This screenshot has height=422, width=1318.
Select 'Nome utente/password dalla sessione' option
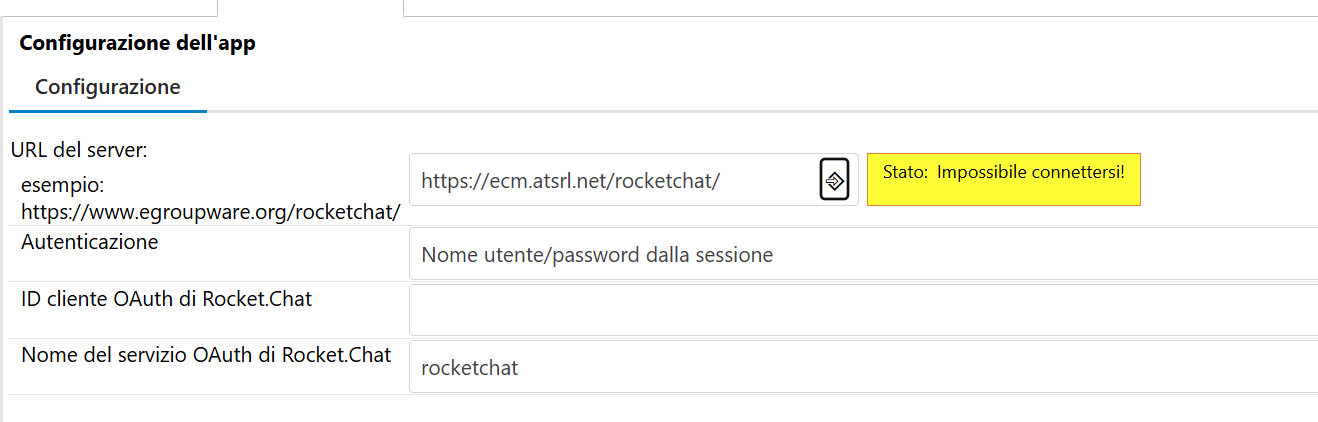[597, 255]
